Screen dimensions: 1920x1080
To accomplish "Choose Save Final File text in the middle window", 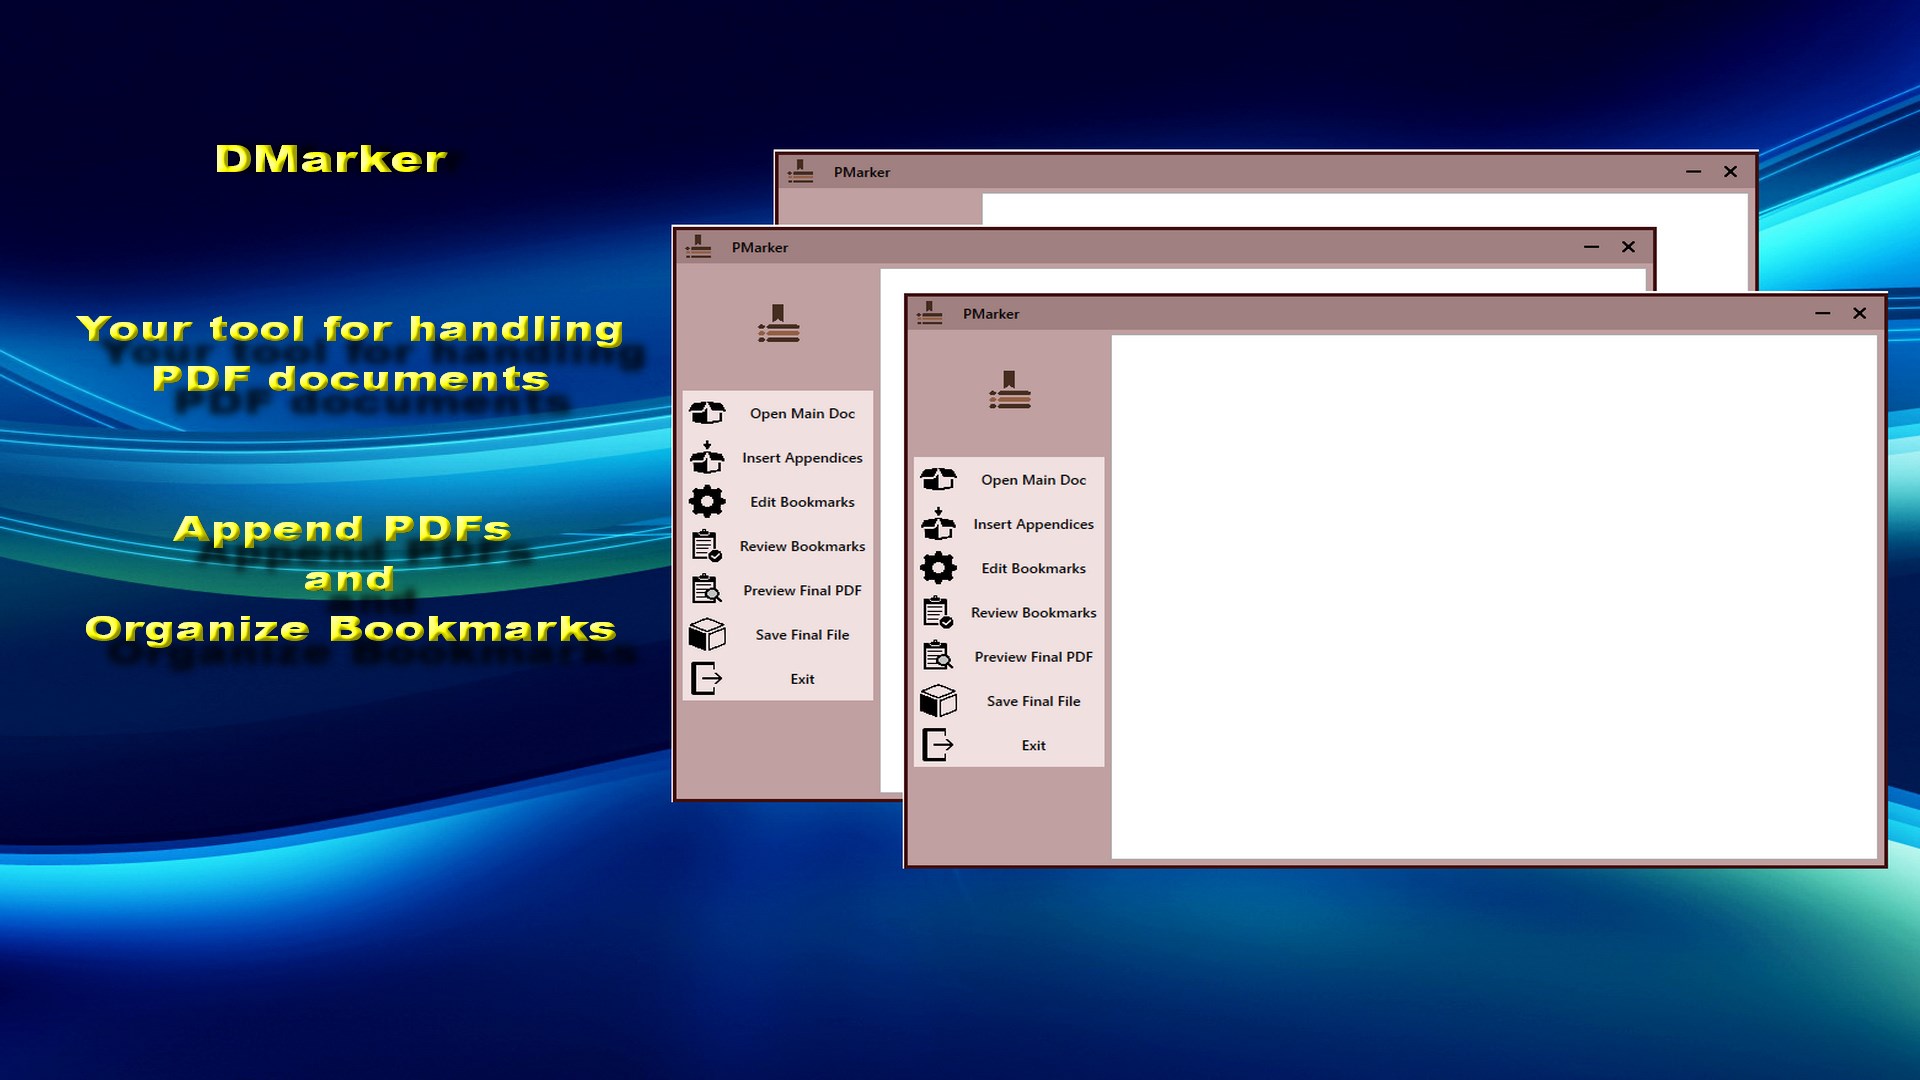I will pyautogui.click(x=802, y=635).
